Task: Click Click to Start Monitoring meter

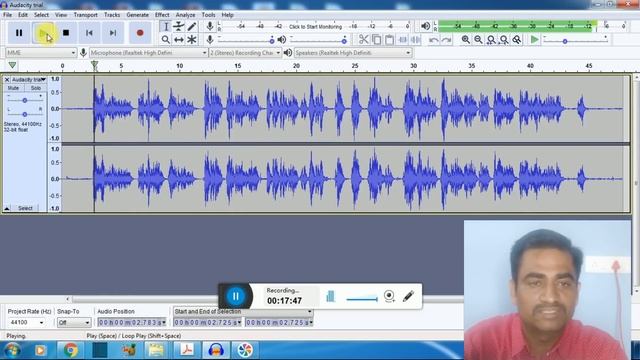Action: 315,27
